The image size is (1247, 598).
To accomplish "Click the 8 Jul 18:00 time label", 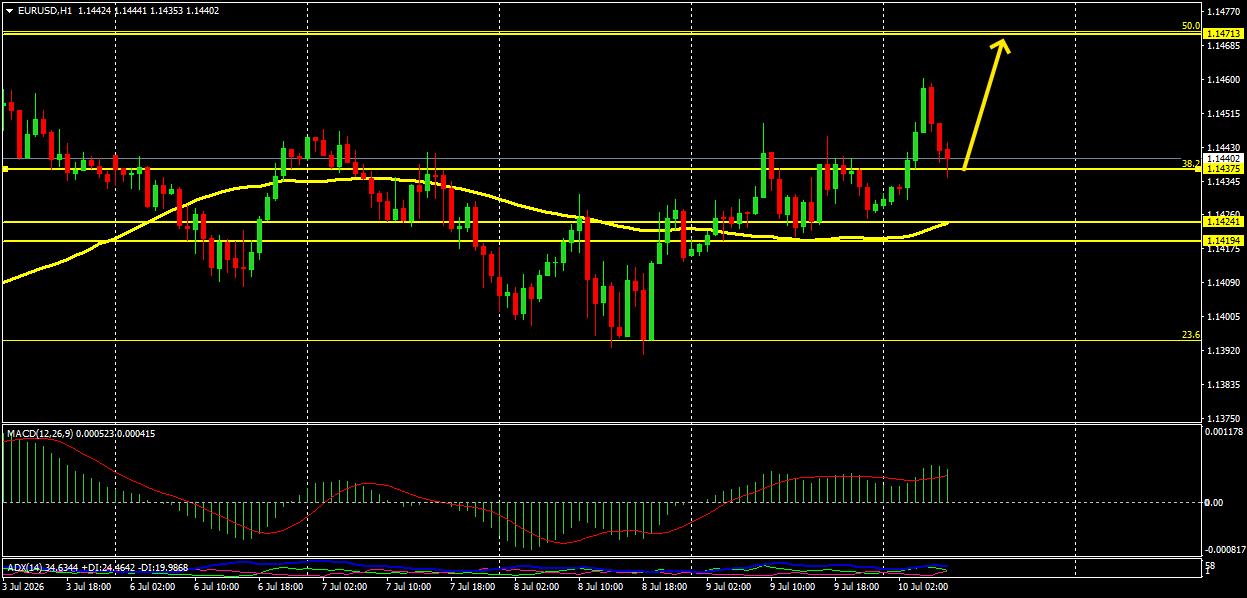I will click(x=666, y=587).
